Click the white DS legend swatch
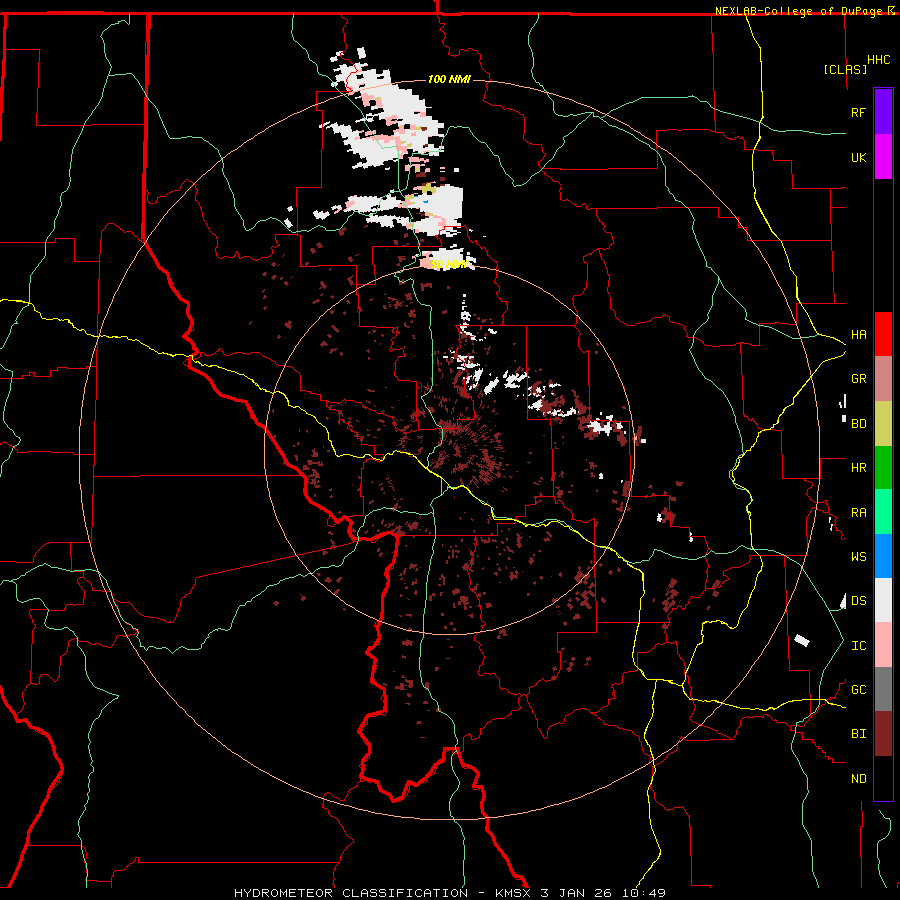 pyautogui.click(x=883, y=600)
